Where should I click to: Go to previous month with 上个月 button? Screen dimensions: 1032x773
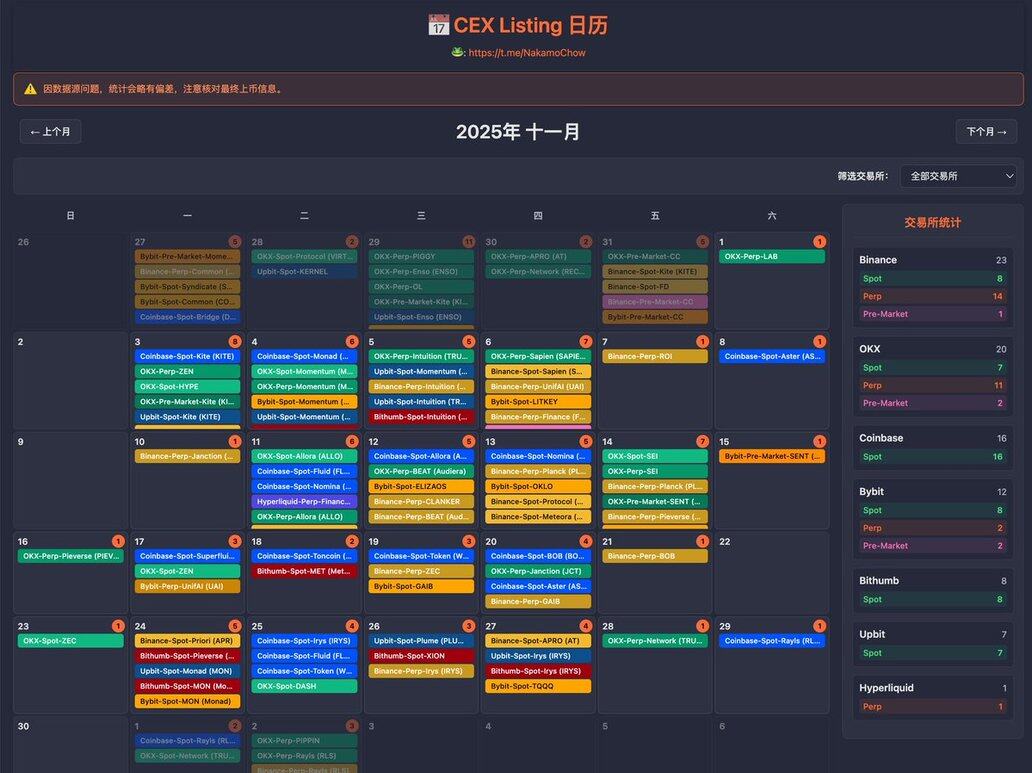(50, 132)
